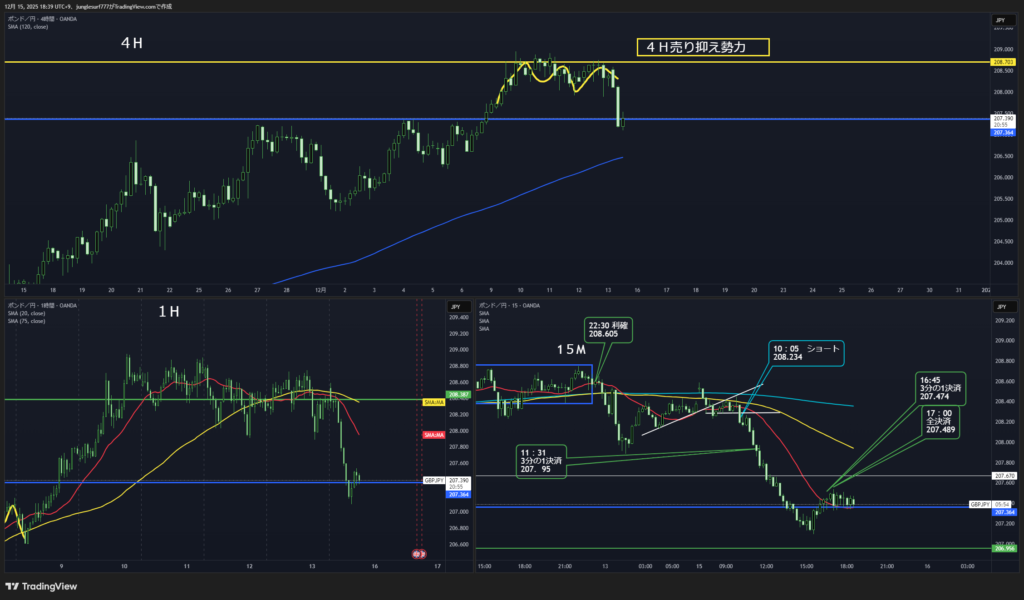The width and height of the screenshot is (1024, 600).
Task: Click the green 206.956 price label on 15M chart
Action: (x=1002, y=548)
